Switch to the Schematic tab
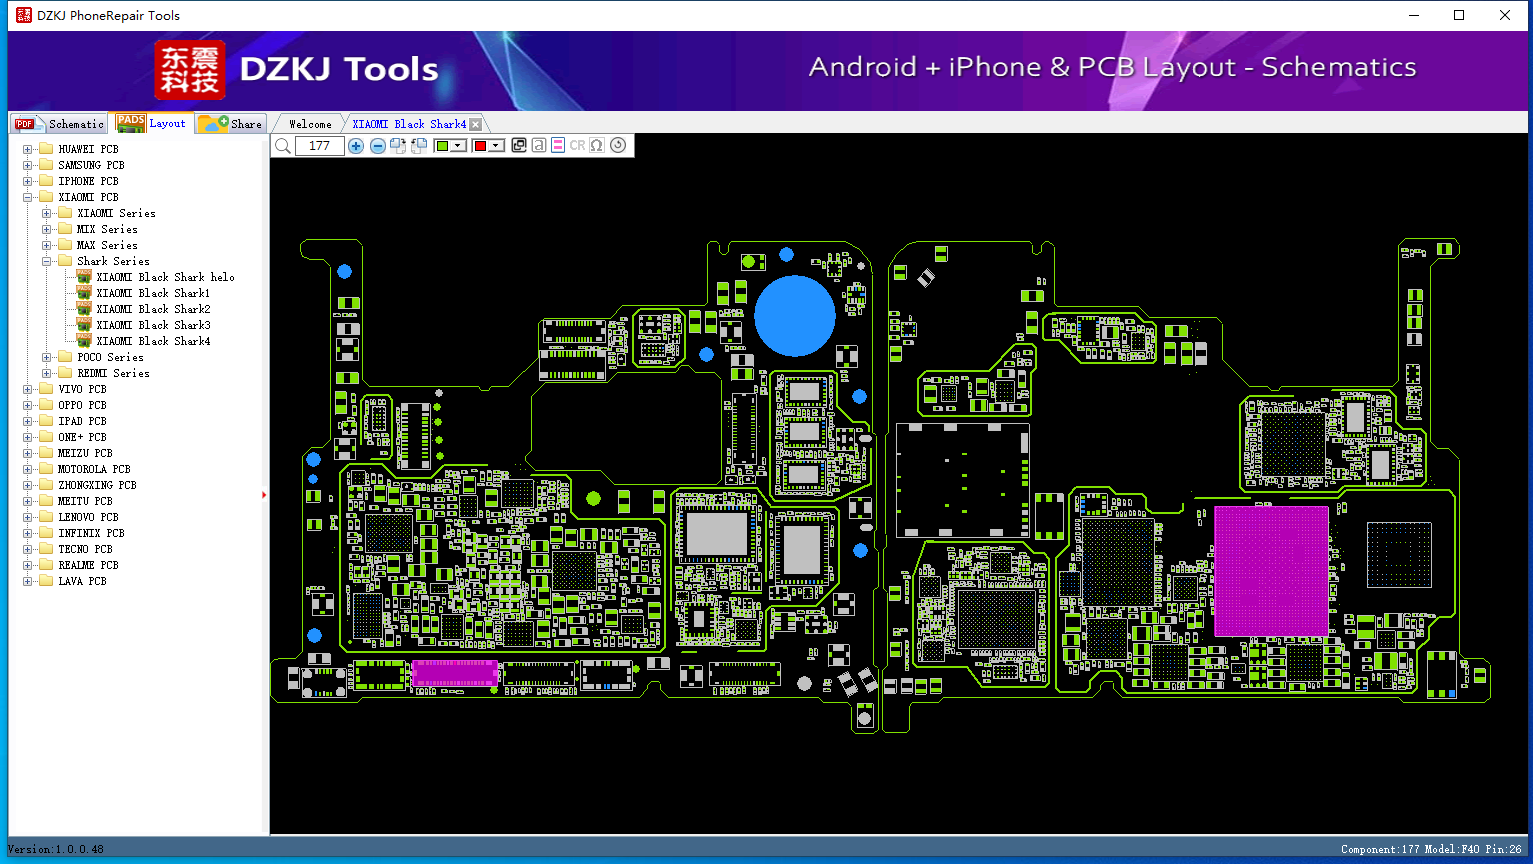1533x864 pixels. pos(59,124)
